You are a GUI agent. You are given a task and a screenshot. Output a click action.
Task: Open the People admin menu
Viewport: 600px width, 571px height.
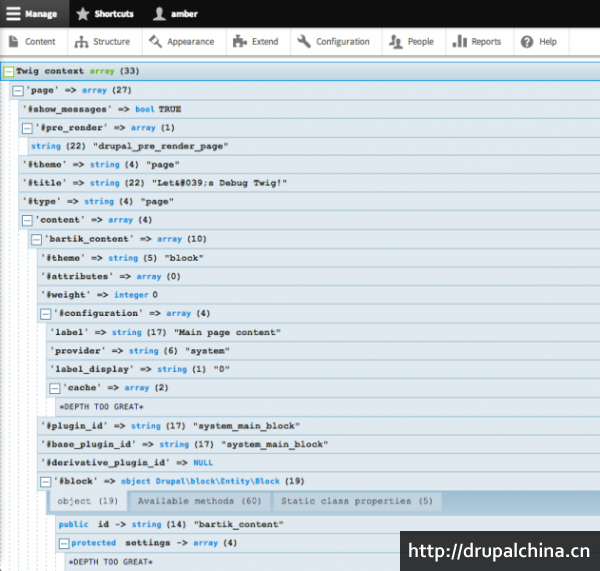pyautogui.click(x=412, y=42)
